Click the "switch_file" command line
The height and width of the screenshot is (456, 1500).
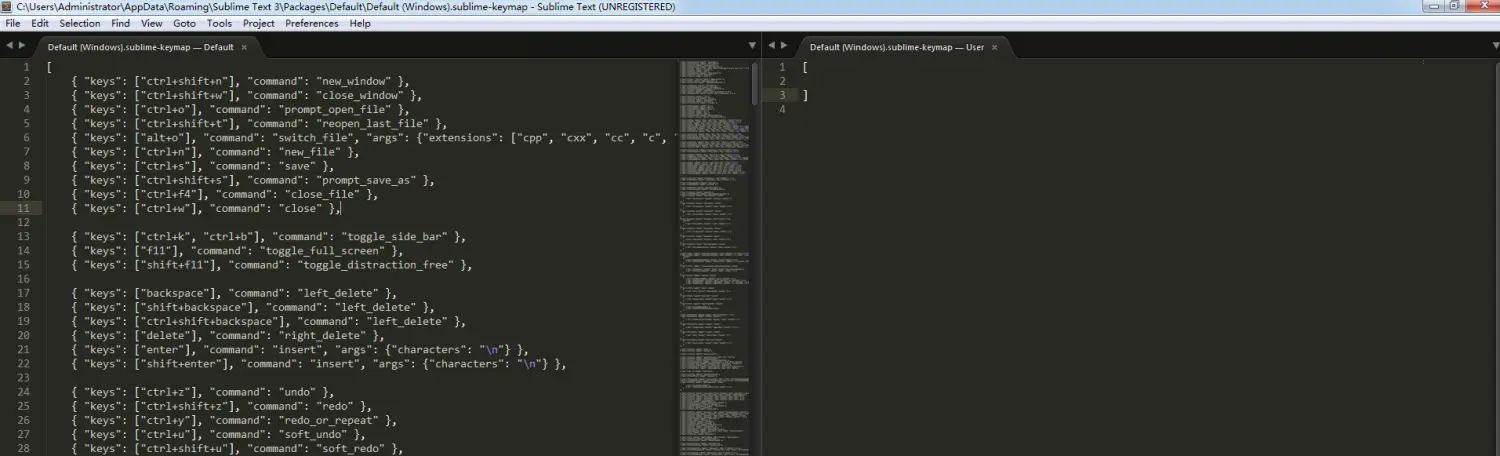(375, 138)
